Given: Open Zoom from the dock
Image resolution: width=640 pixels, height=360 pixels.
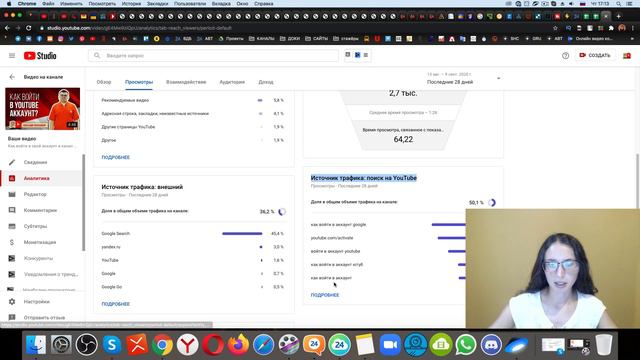Looking at the screenshot, I should click(390, 344).
